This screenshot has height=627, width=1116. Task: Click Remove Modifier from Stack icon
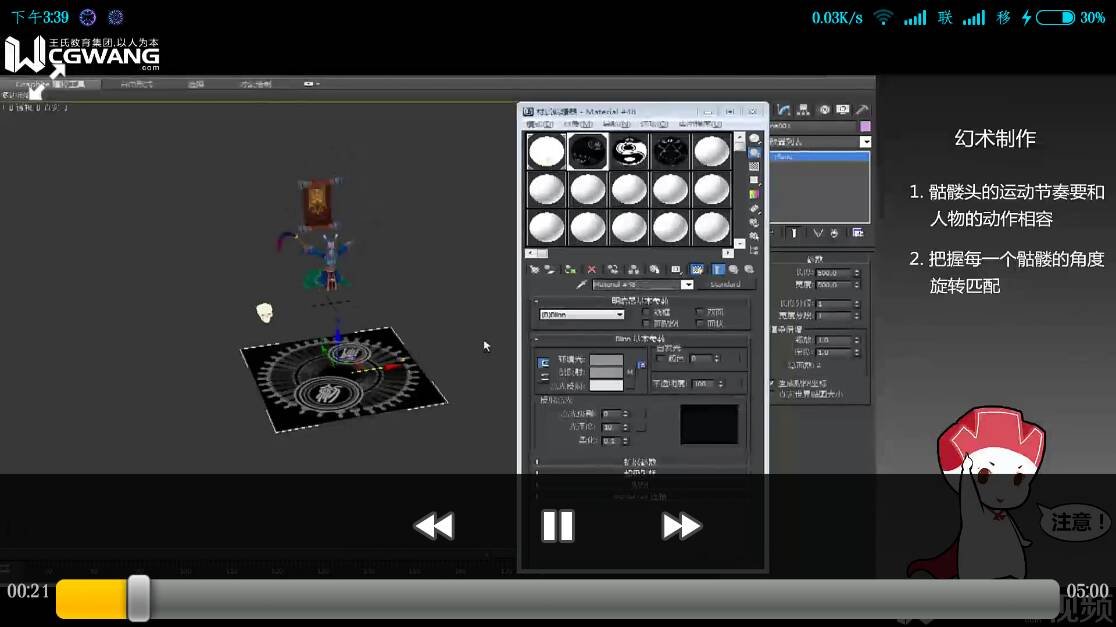pos(834,233)
